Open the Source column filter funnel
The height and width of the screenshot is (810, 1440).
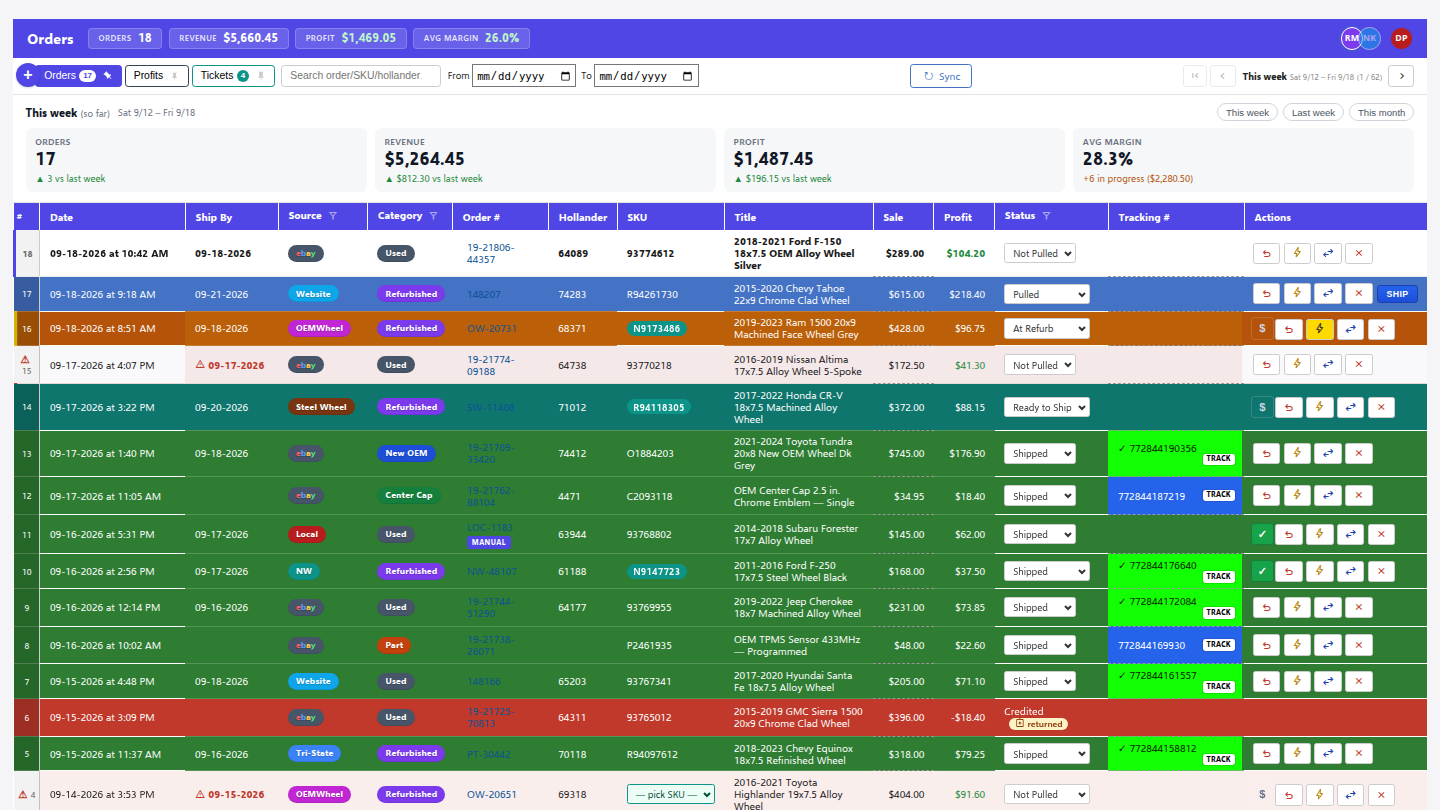coord(333,216)
